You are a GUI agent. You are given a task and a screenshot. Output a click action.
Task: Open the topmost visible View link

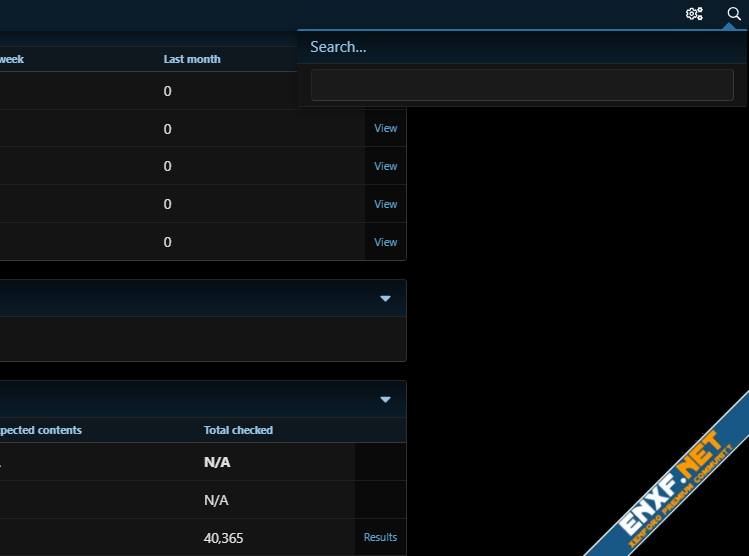click(385, 128)
